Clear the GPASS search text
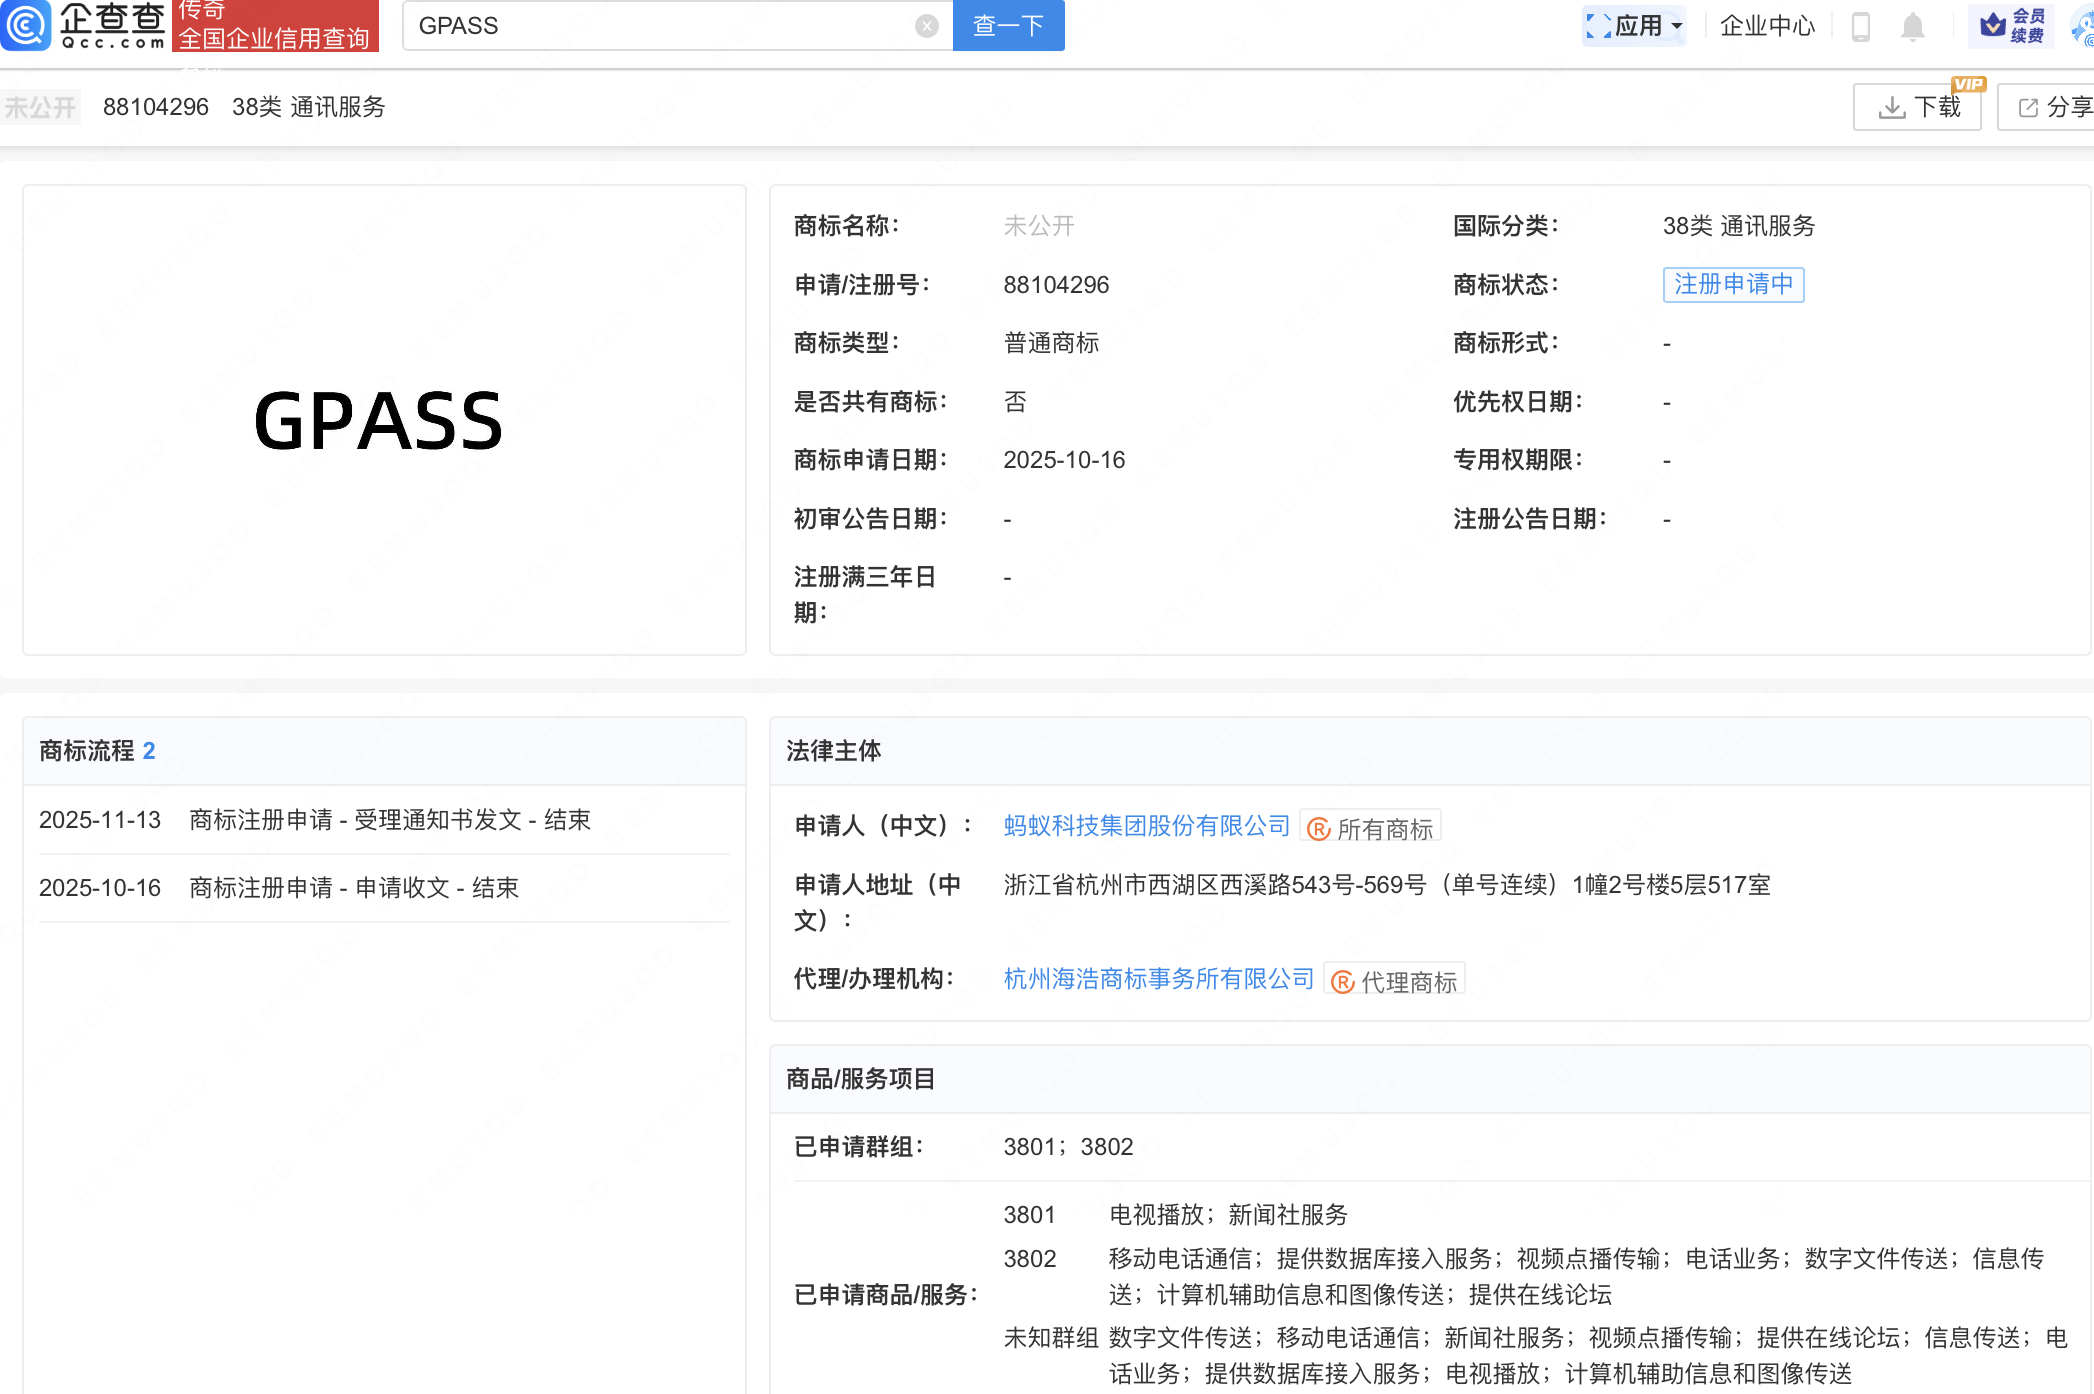The image size is (2094, 1394). point(926,26)
